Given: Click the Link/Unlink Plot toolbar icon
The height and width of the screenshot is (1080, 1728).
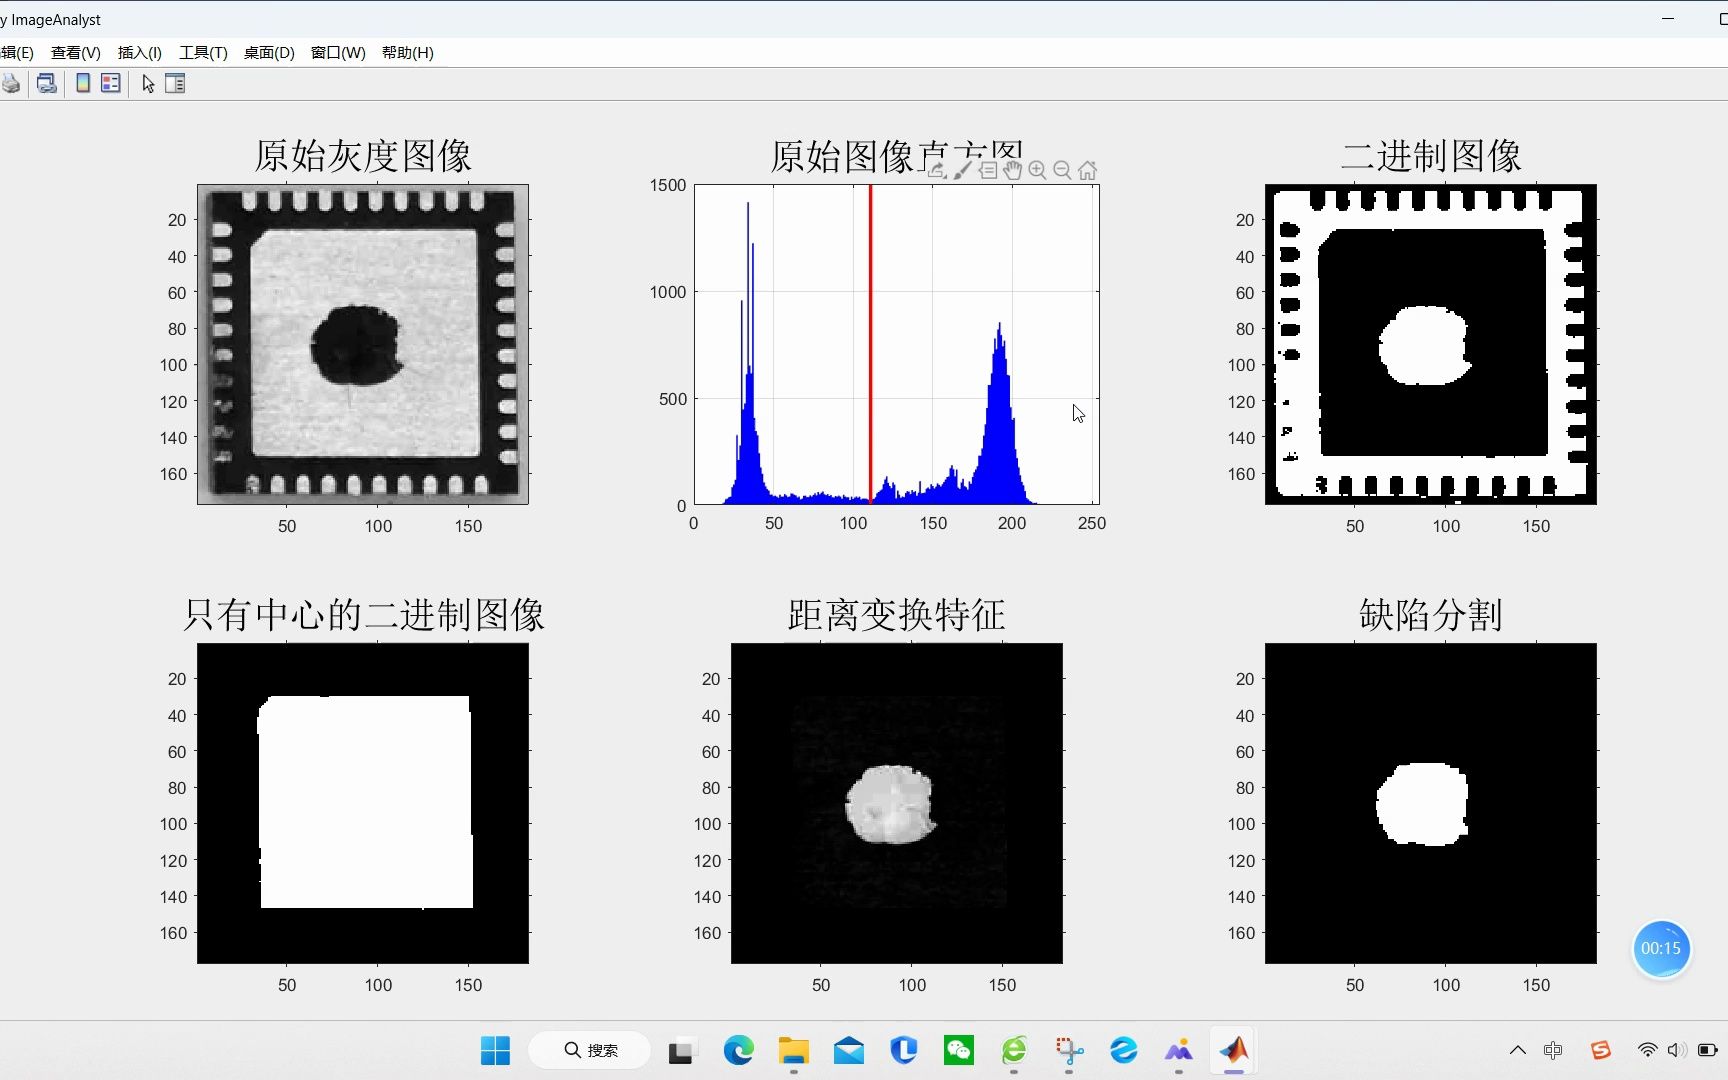Looking at the screenshot, I should pyautogui.click(x=46, y=84).
